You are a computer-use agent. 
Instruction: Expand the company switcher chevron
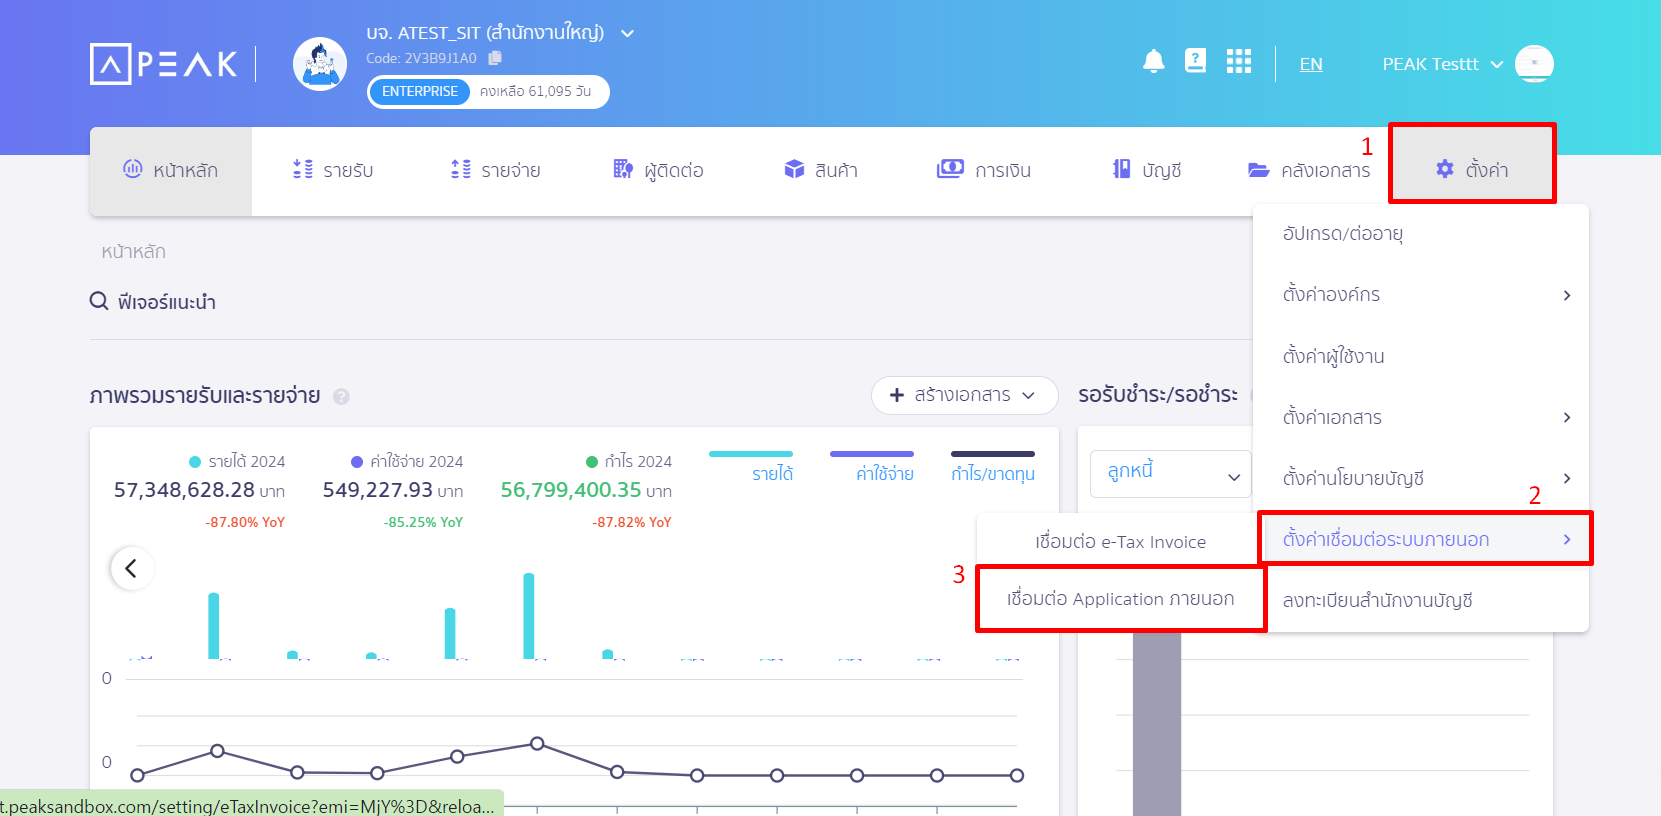(627, 33)
